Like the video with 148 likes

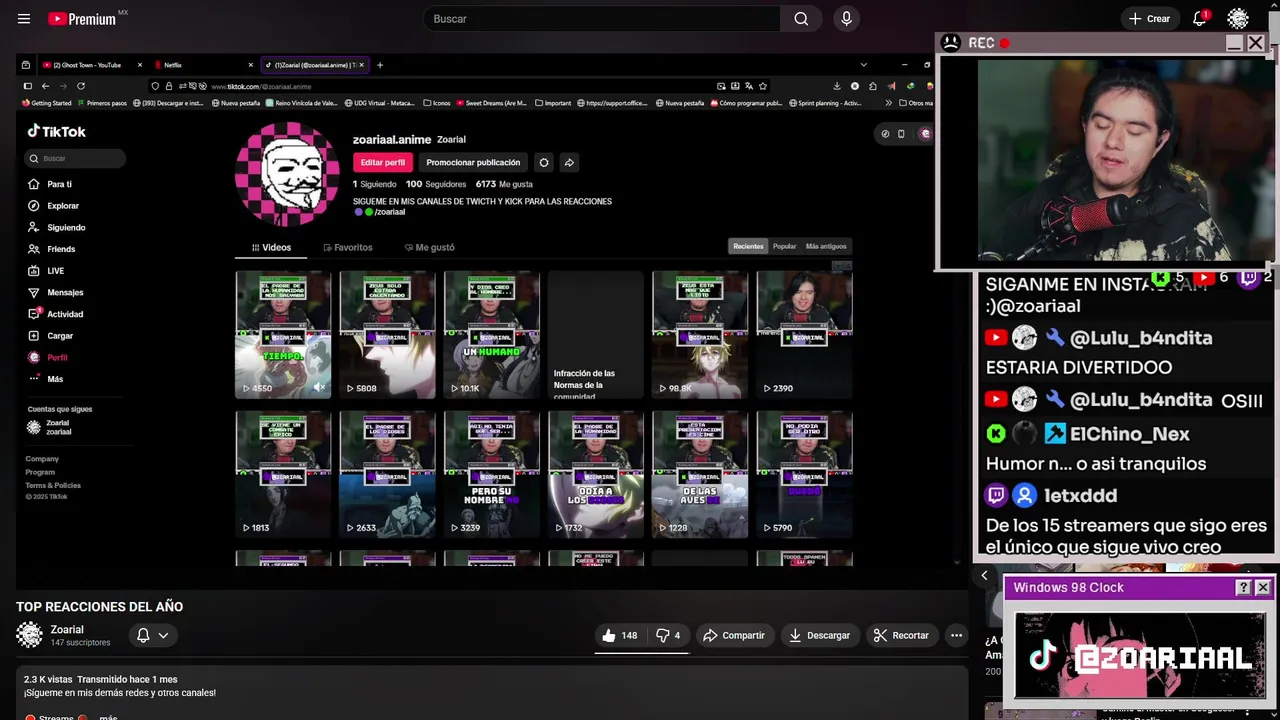point(620,635)
